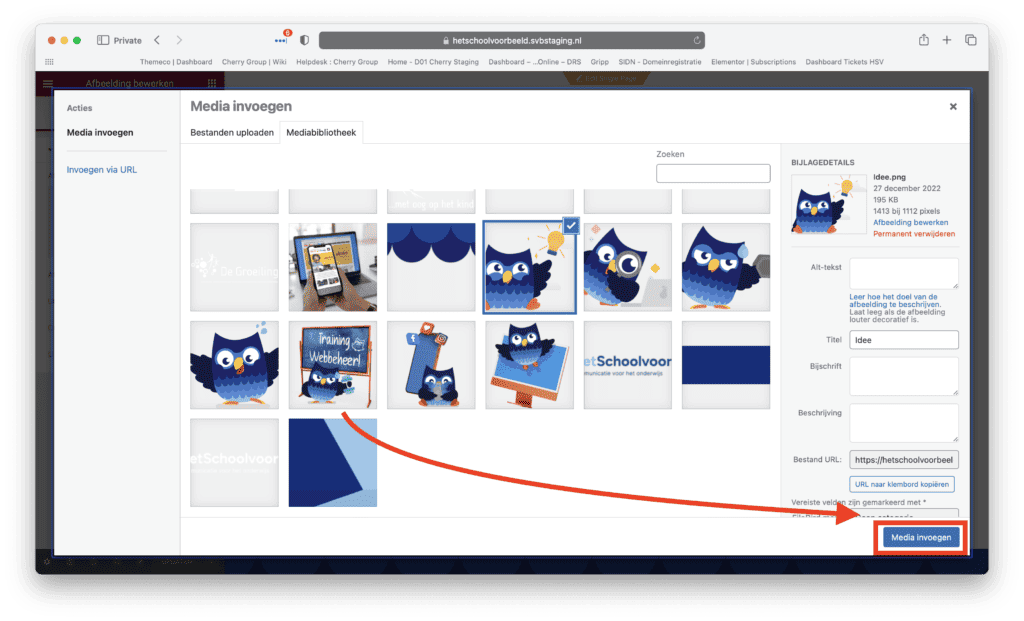Close the Media invoegen dialog
Image resolution: width=1024 pixels, height=621 pixels.
coord(953,107)
